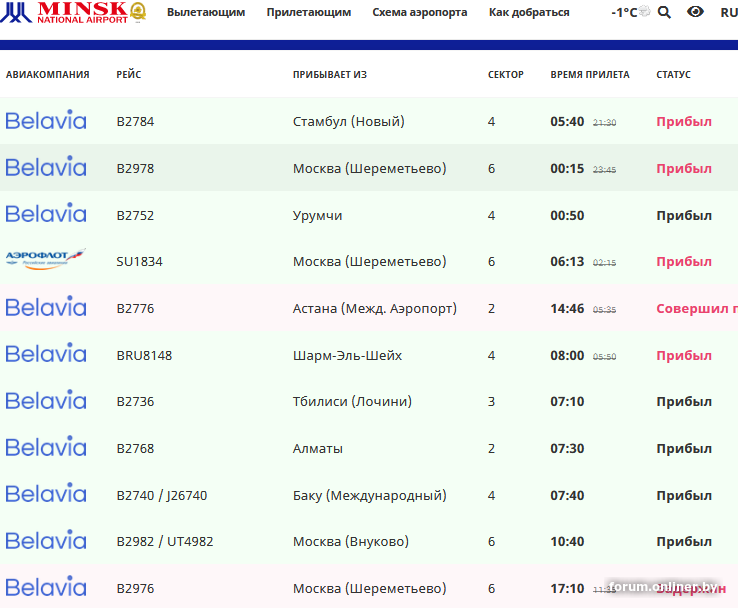Click arrival time 06:13

pos(567,262)
